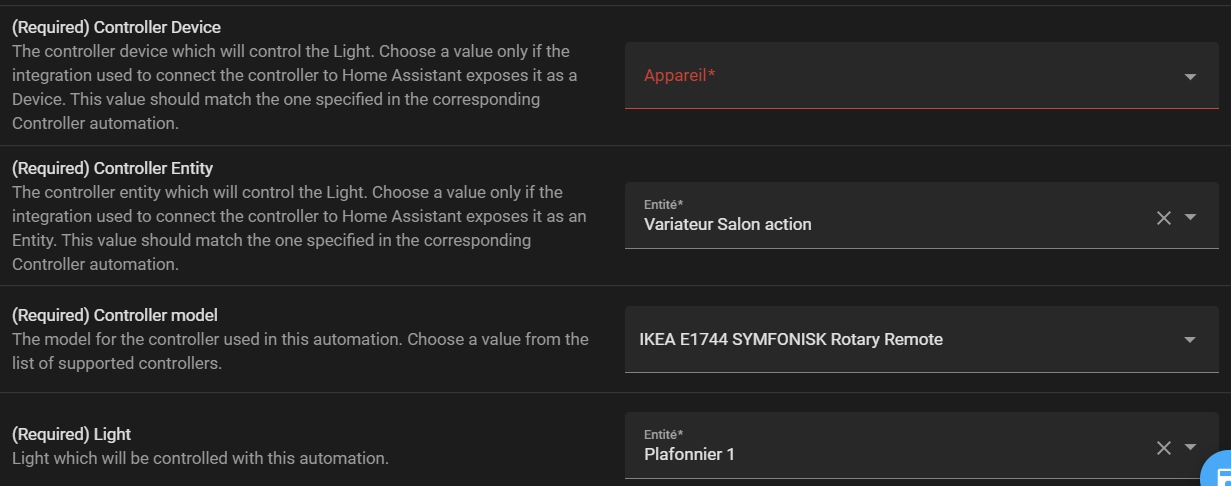Select the (Required) Light heading
The image size is (1231, 486).
pos(71,434)
